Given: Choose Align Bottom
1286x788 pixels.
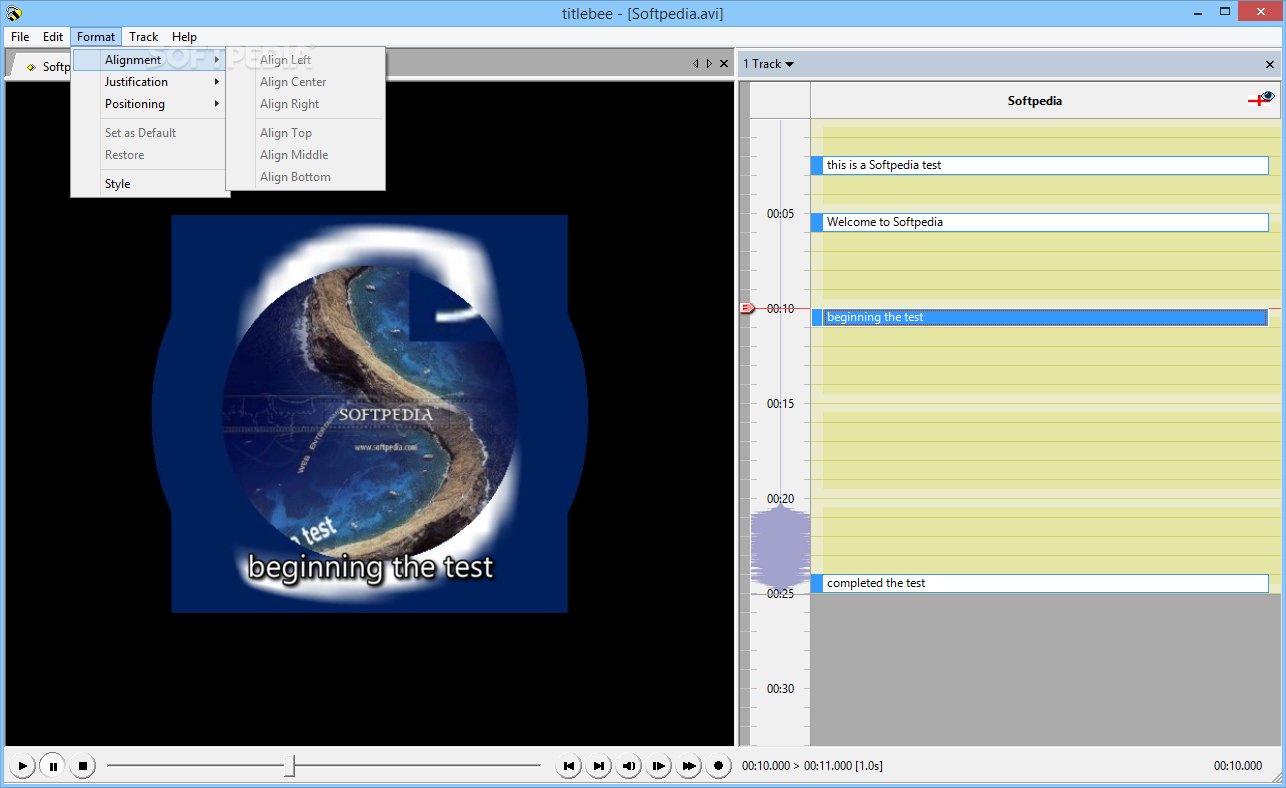Looking at the screenshot, I should 305,177.
